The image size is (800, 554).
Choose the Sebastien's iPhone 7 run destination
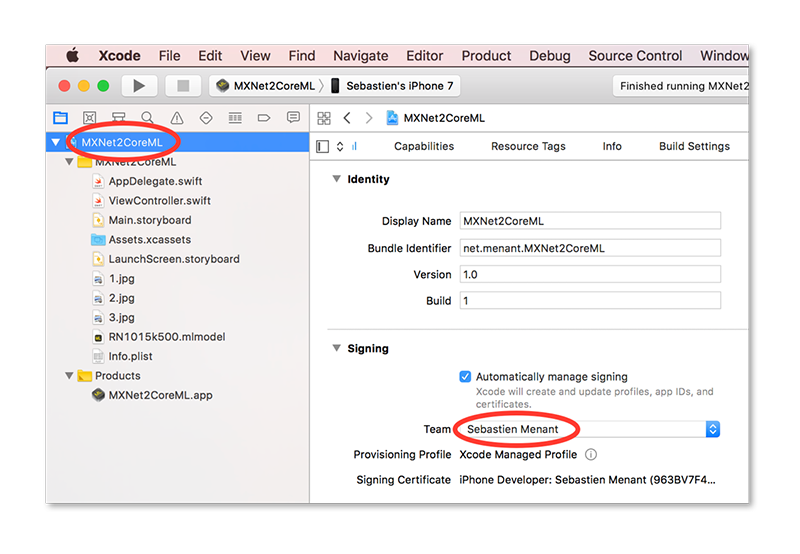(392, 86)
